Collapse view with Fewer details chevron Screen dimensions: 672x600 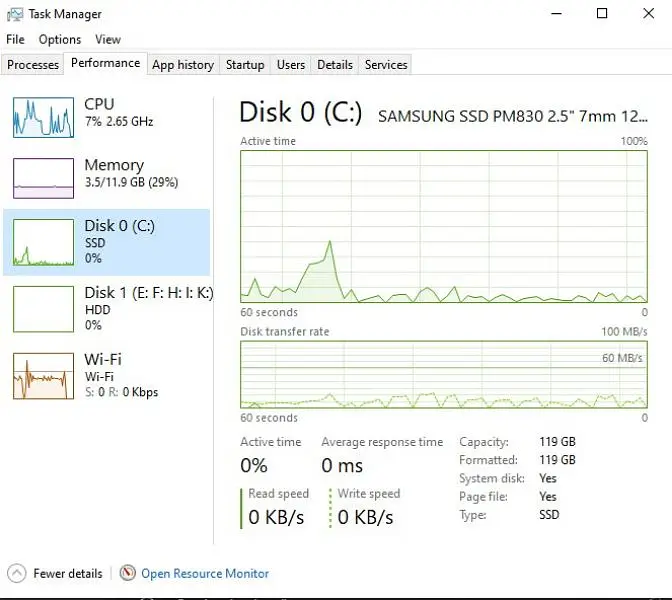pyautogui.click(x=17, y=573)
